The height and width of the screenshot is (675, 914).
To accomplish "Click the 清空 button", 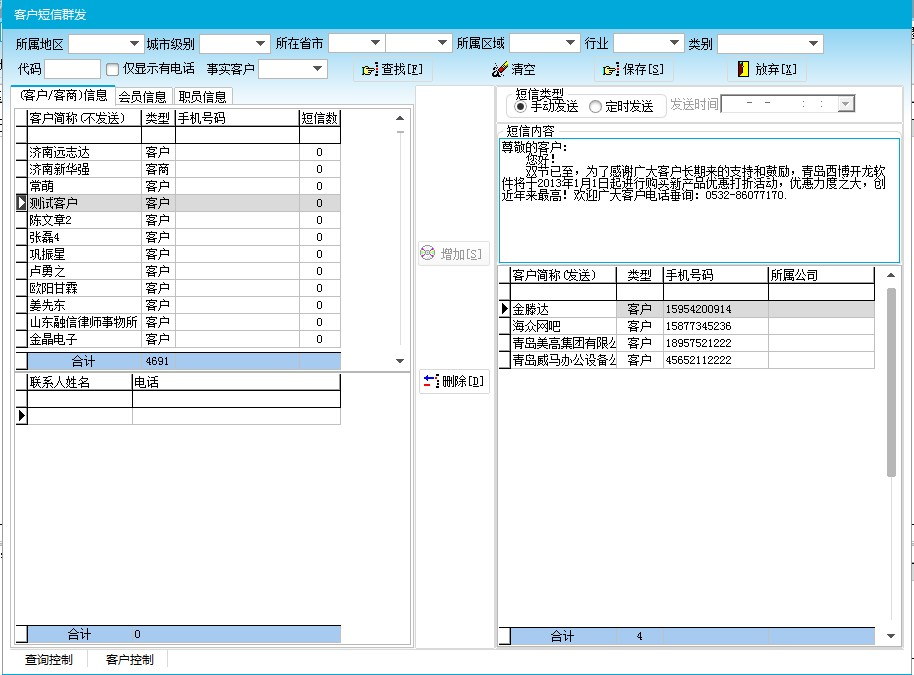I will pyautogui.click(x=514, y=69).
